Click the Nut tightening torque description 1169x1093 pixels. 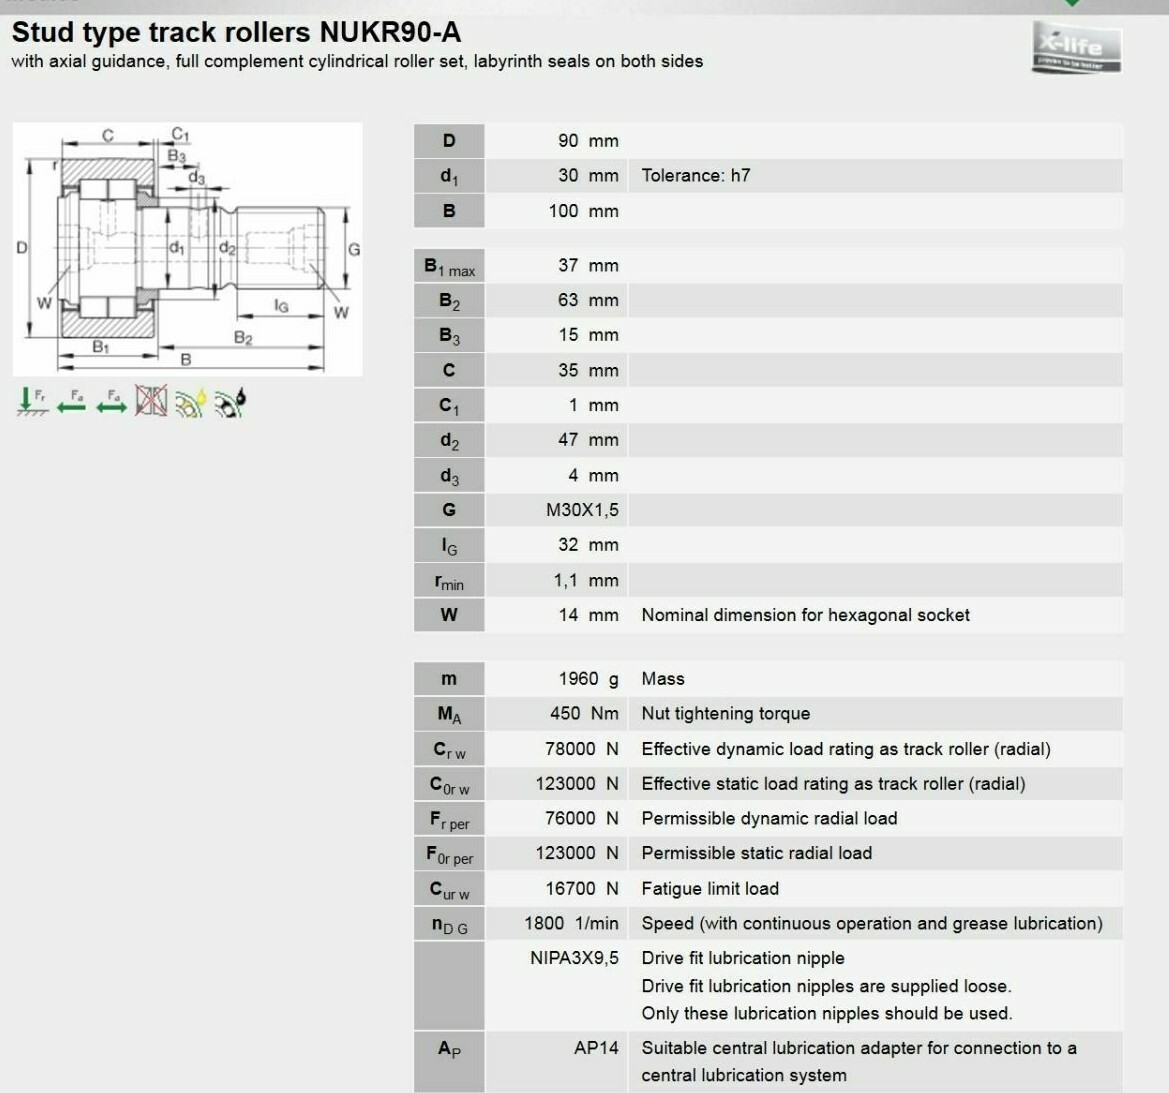pos(725,714)
